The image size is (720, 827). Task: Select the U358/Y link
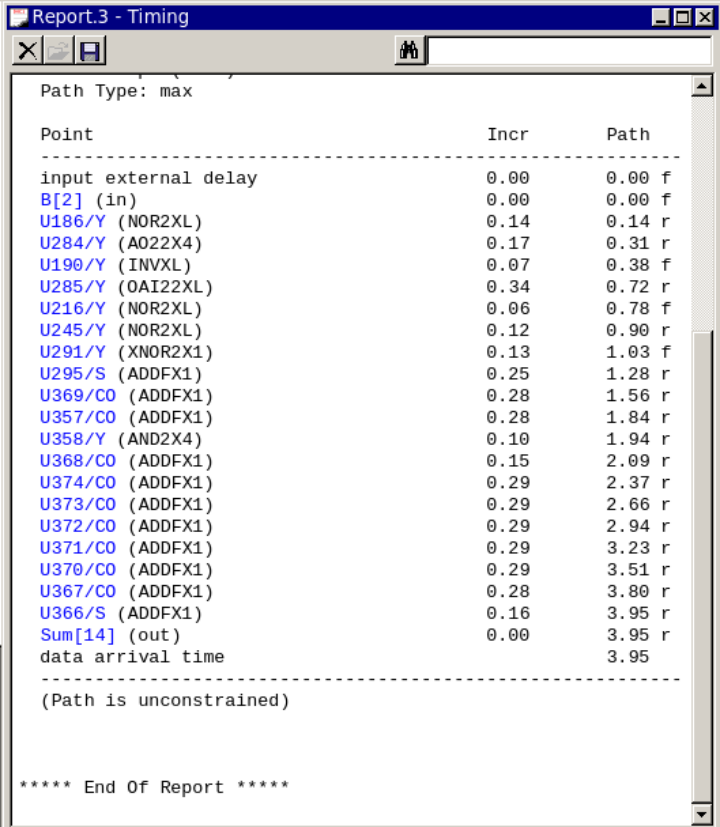(73, 439)
